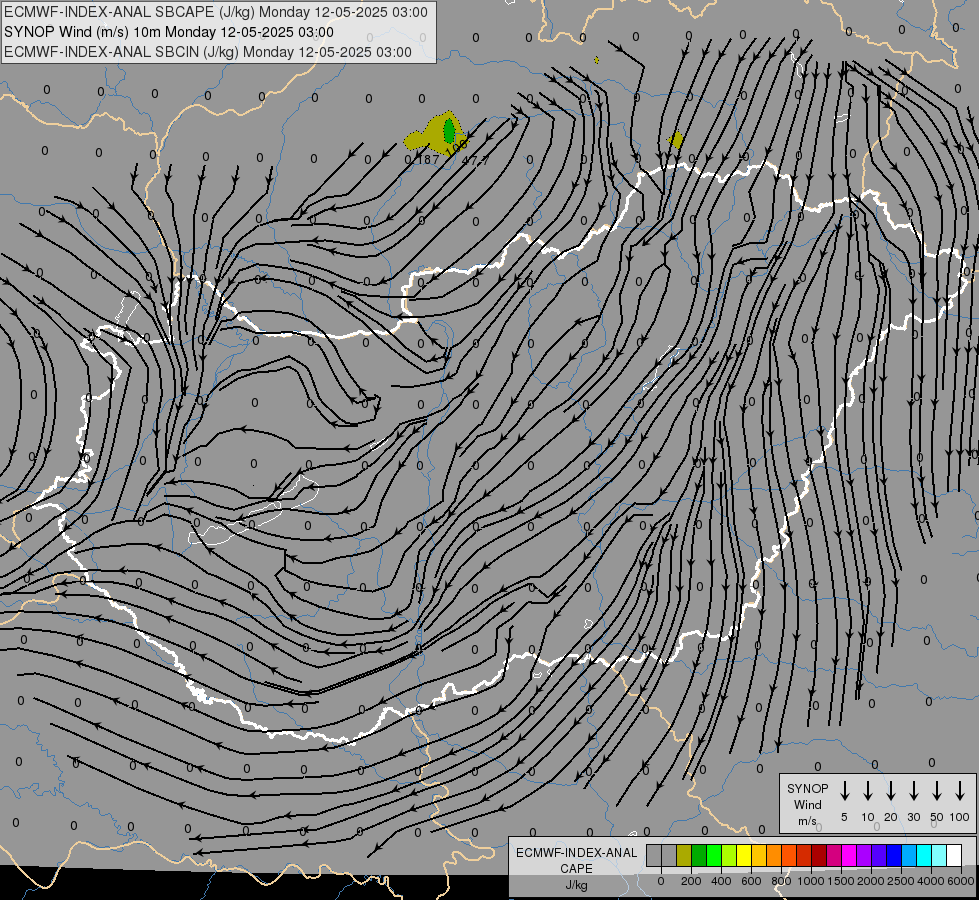Click the '400' tick label on CAPE scale
This screenshot has width=979, height=900.
pos(721,881)
